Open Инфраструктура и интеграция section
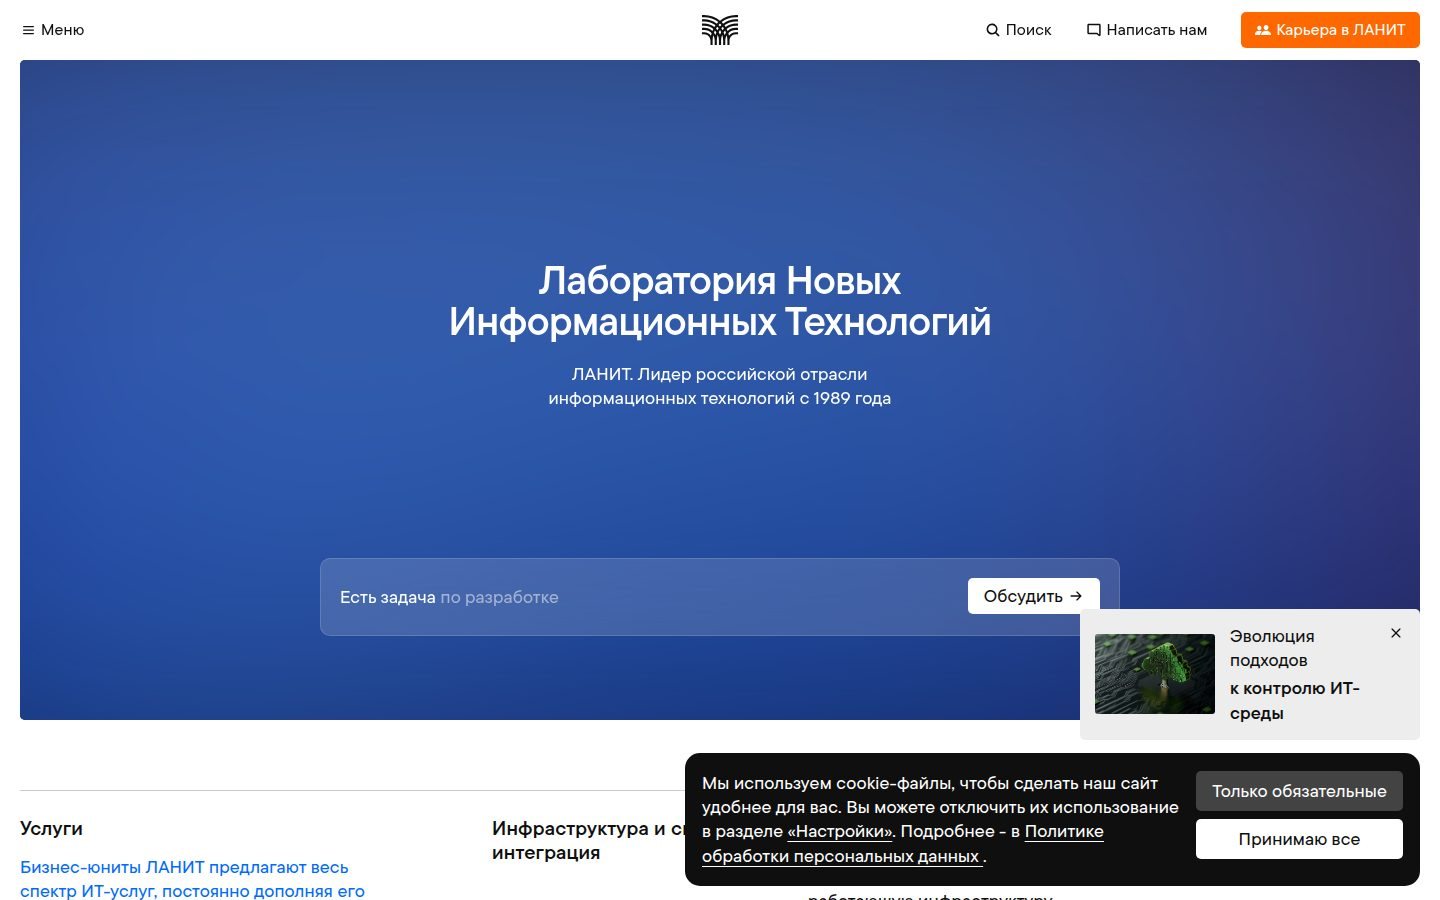Image resolution: width=1440 pixels, height=900 pixels. 588,840
